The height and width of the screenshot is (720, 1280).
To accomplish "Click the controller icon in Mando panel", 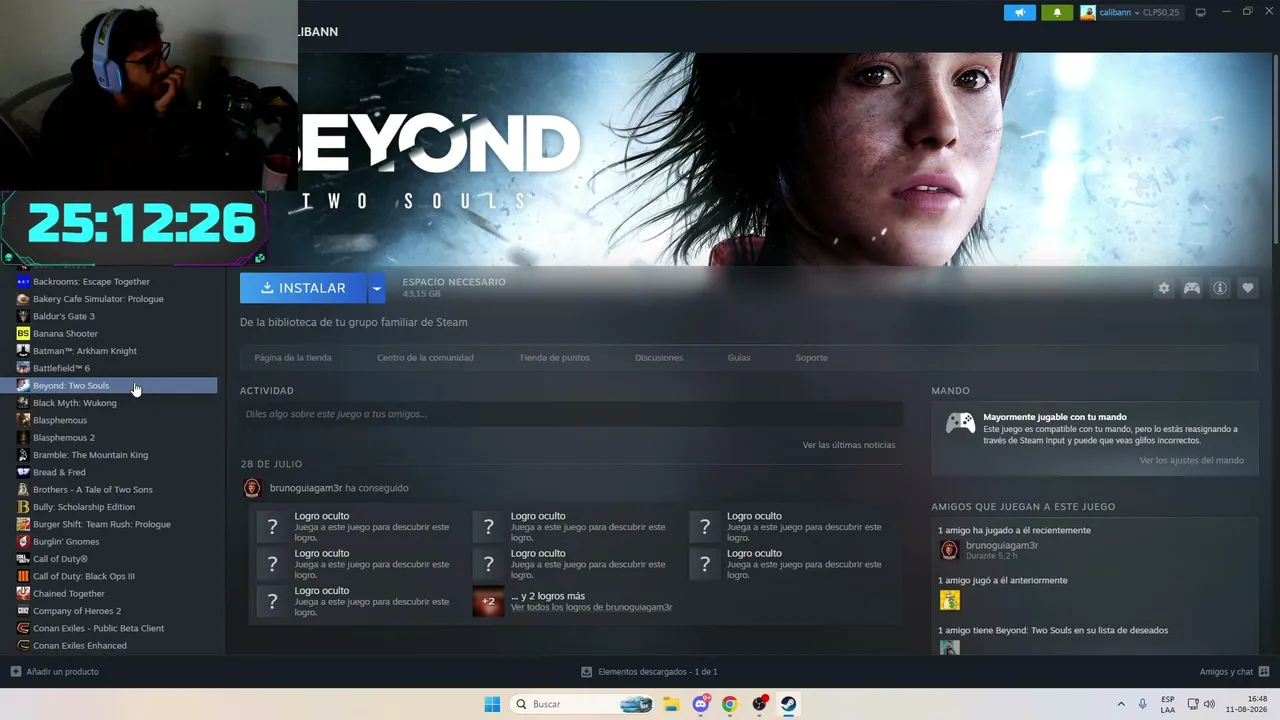I will (x=961, y=423).
